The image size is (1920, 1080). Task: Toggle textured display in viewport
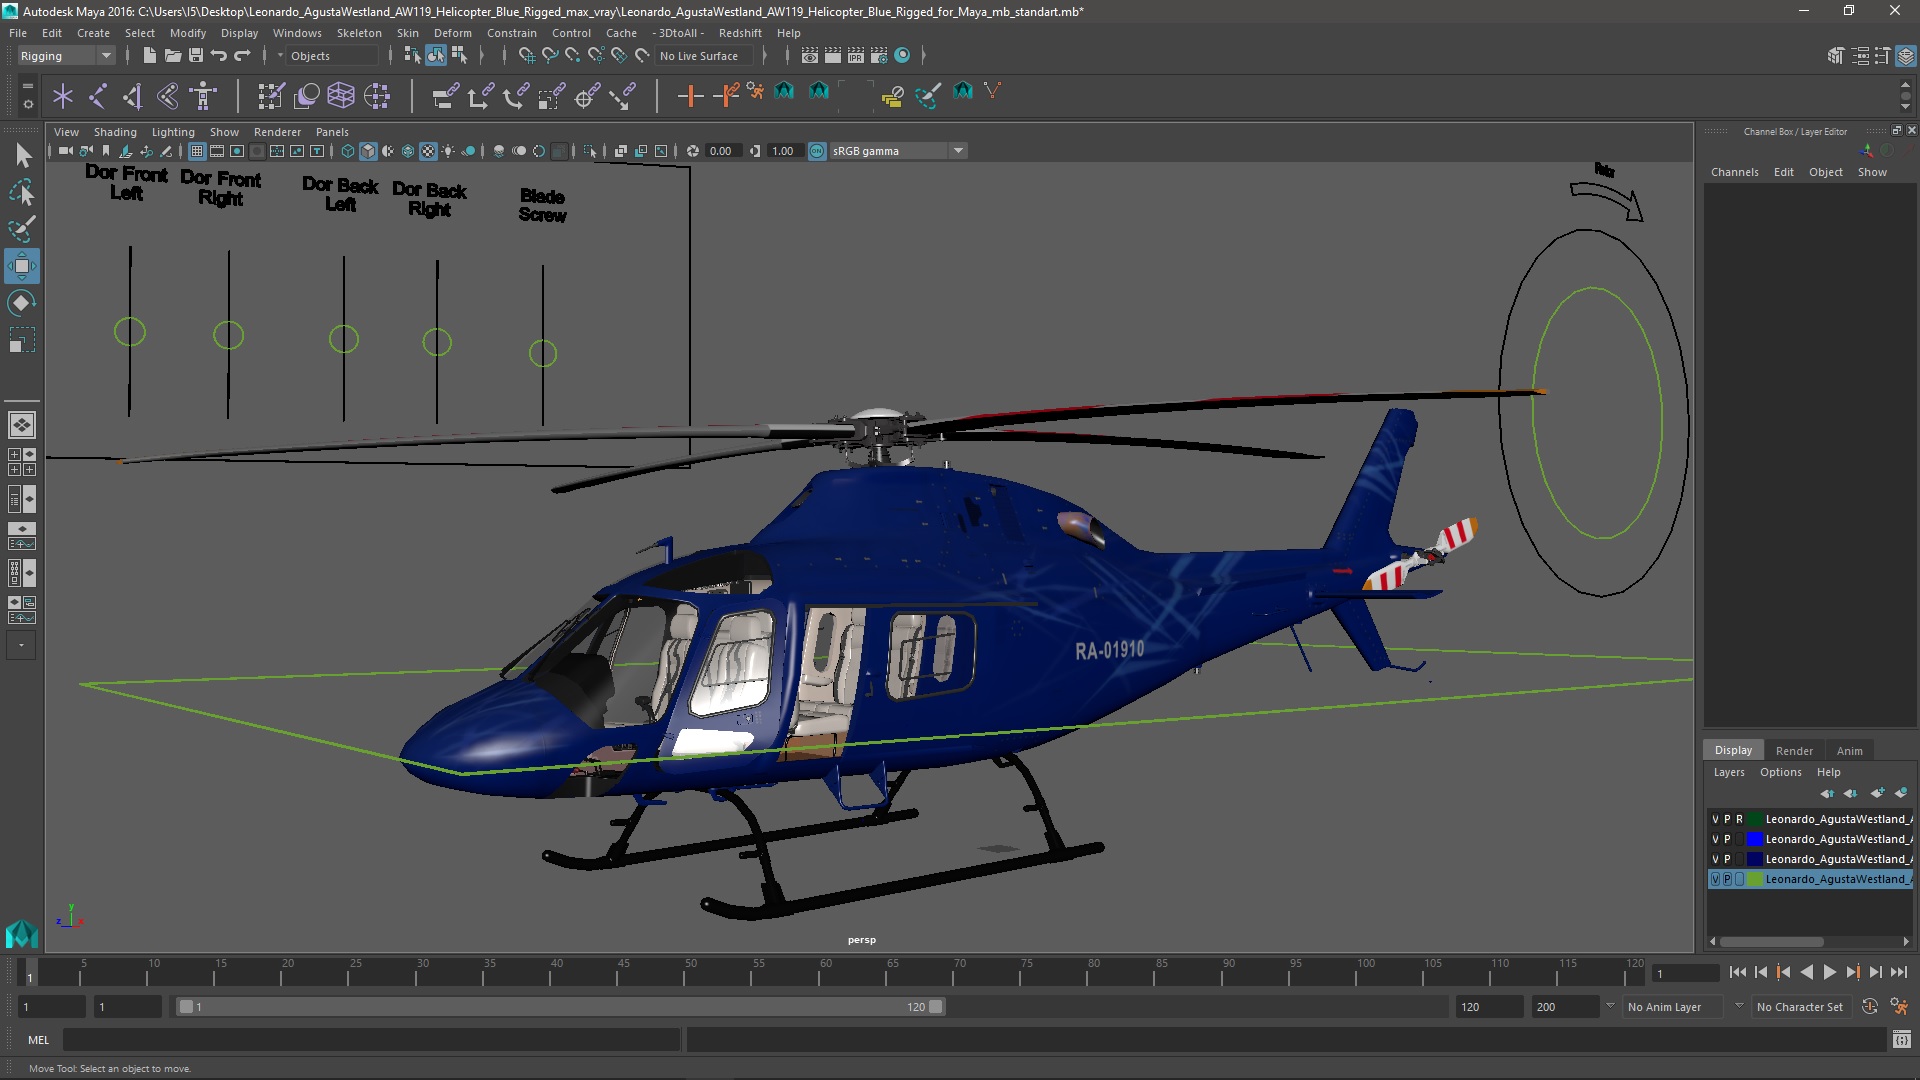point(428,151)
